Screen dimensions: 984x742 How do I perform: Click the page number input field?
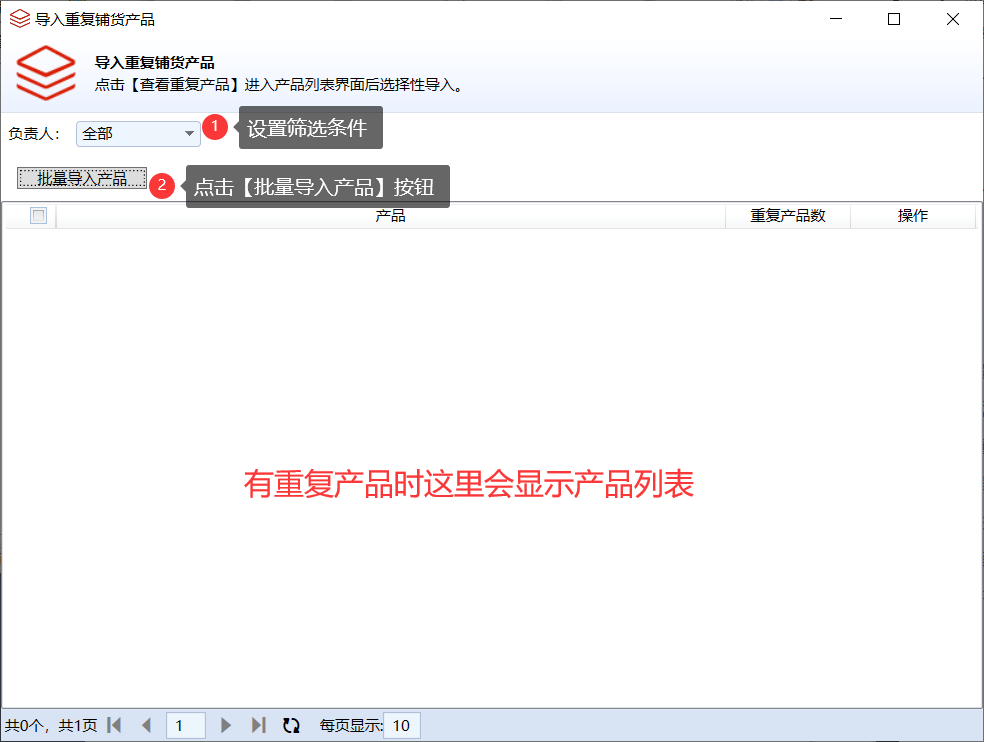pos(185,725)
